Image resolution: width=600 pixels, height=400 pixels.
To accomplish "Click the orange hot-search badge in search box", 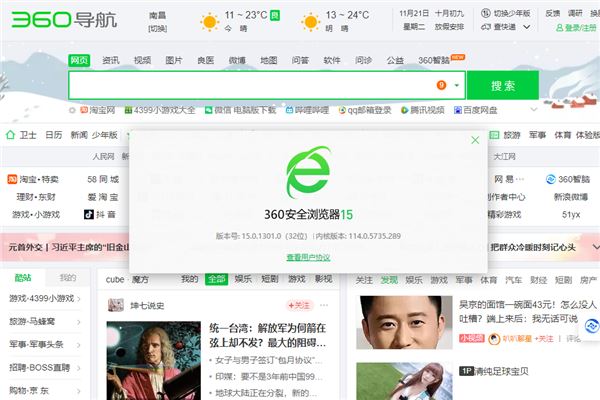I will (x=441, y=85).
